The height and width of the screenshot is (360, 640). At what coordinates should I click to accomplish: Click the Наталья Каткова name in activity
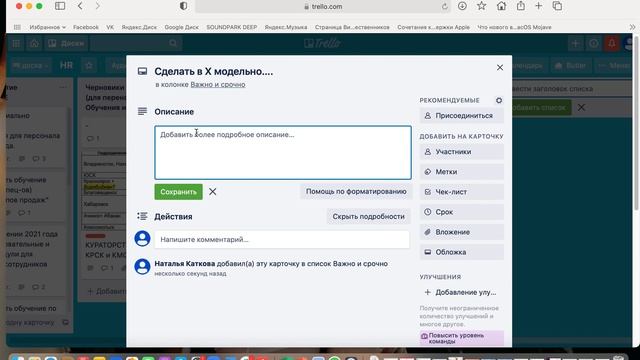pos(184,264)
